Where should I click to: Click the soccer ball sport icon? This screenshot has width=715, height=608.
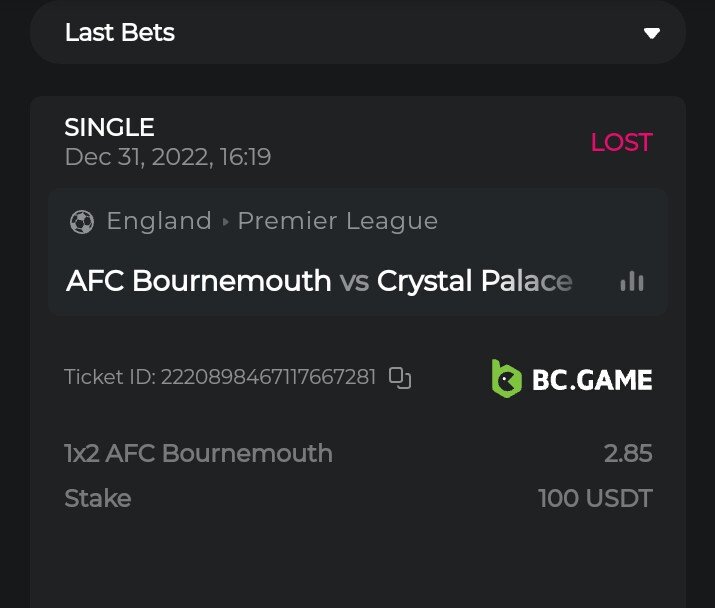click(81, 222)
